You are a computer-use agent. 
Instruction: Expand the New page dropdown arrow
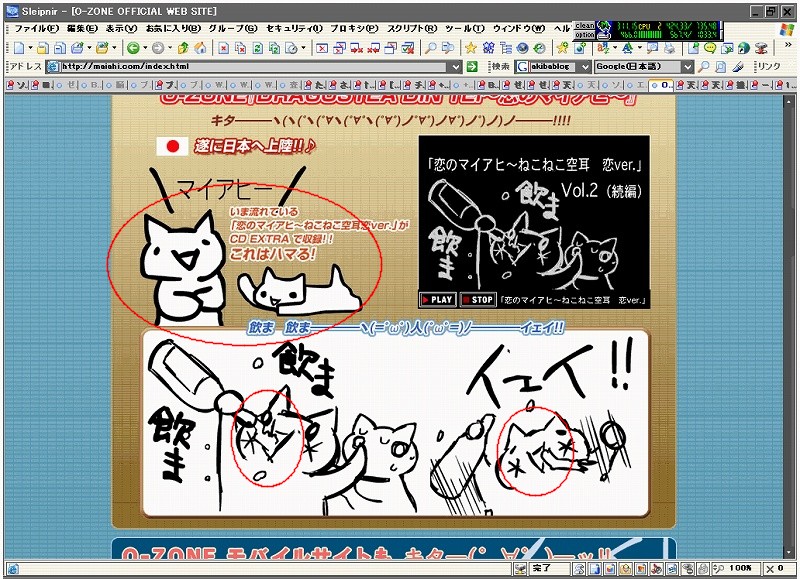(30, 48)
